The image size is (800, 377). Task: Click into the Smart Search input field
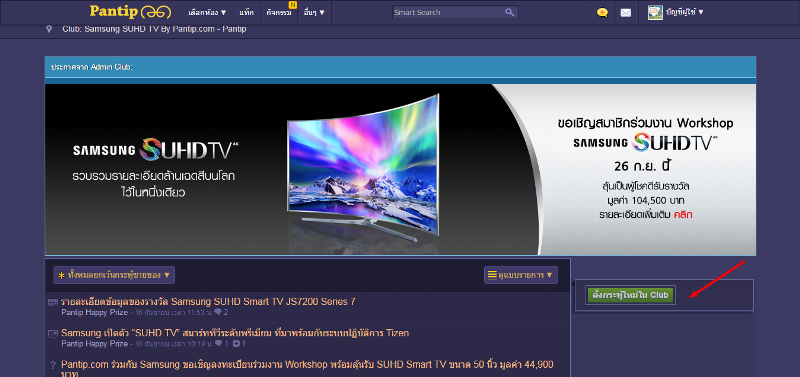(x=448, y=12)
